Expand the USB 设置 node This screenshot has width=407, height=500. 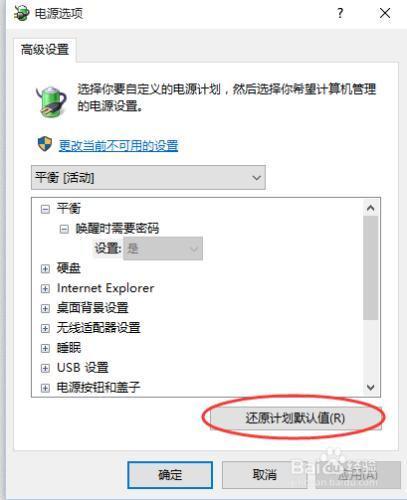45,368
